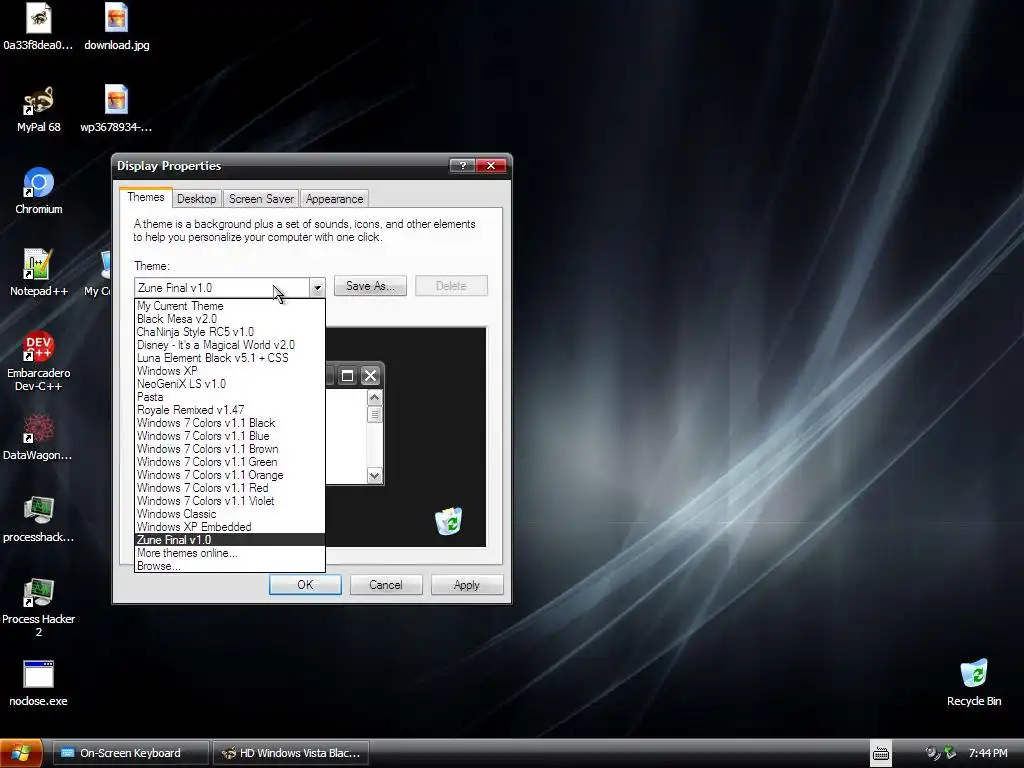Click the on-screen keyboard tray icon

(880, 753)
